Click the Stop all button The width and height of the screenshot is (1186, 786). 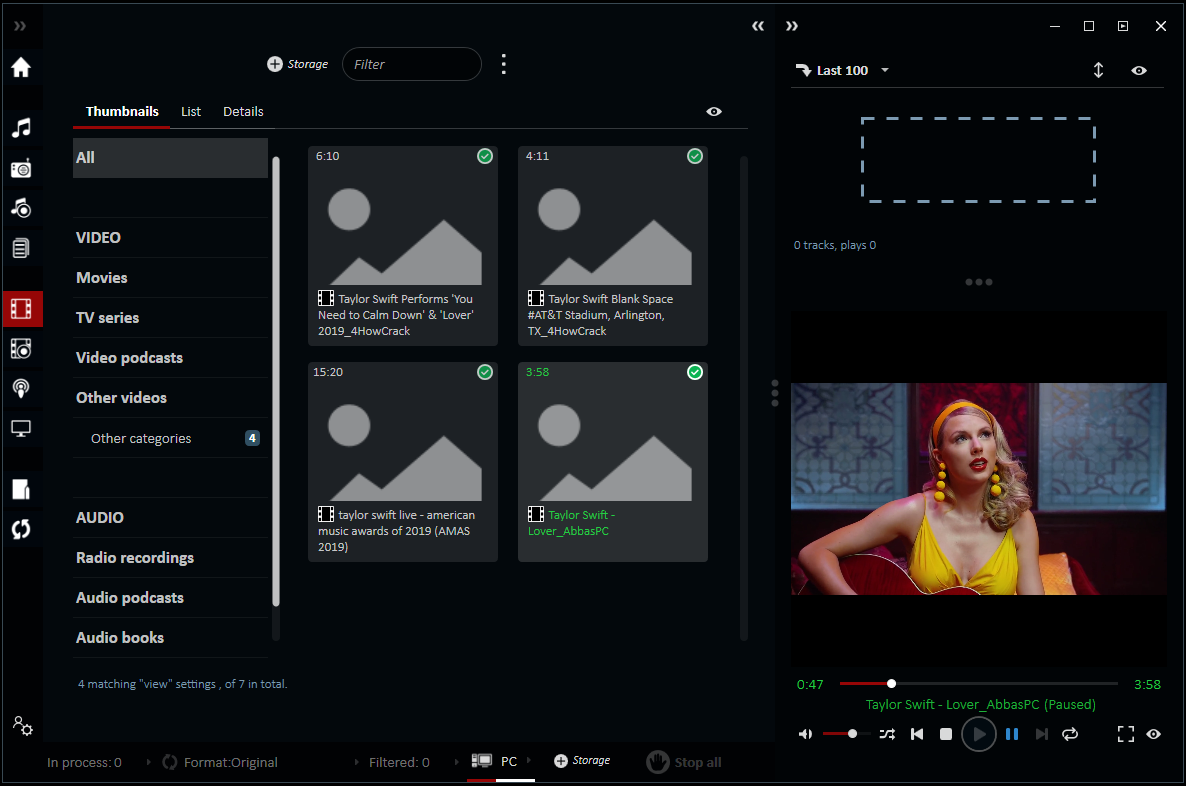click(x=684, y=762)
